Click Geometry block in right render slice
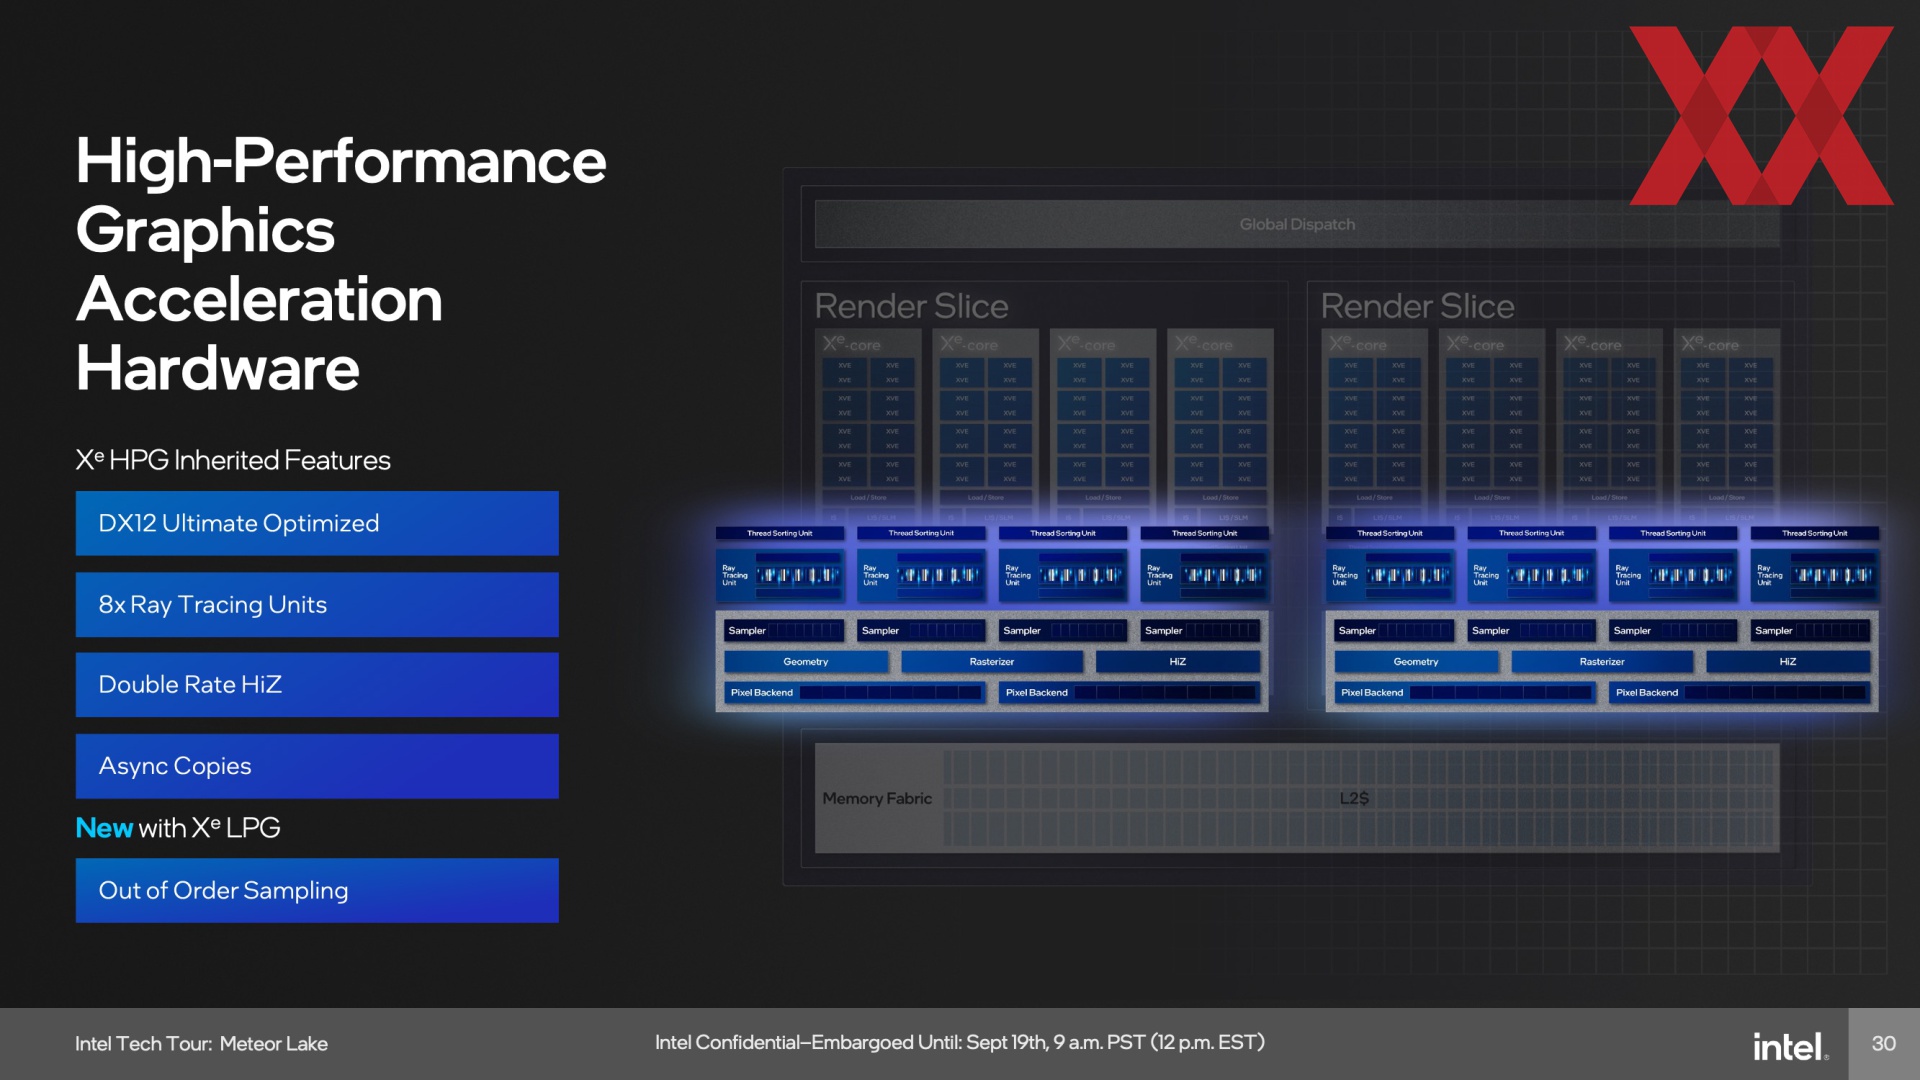 1416,662
